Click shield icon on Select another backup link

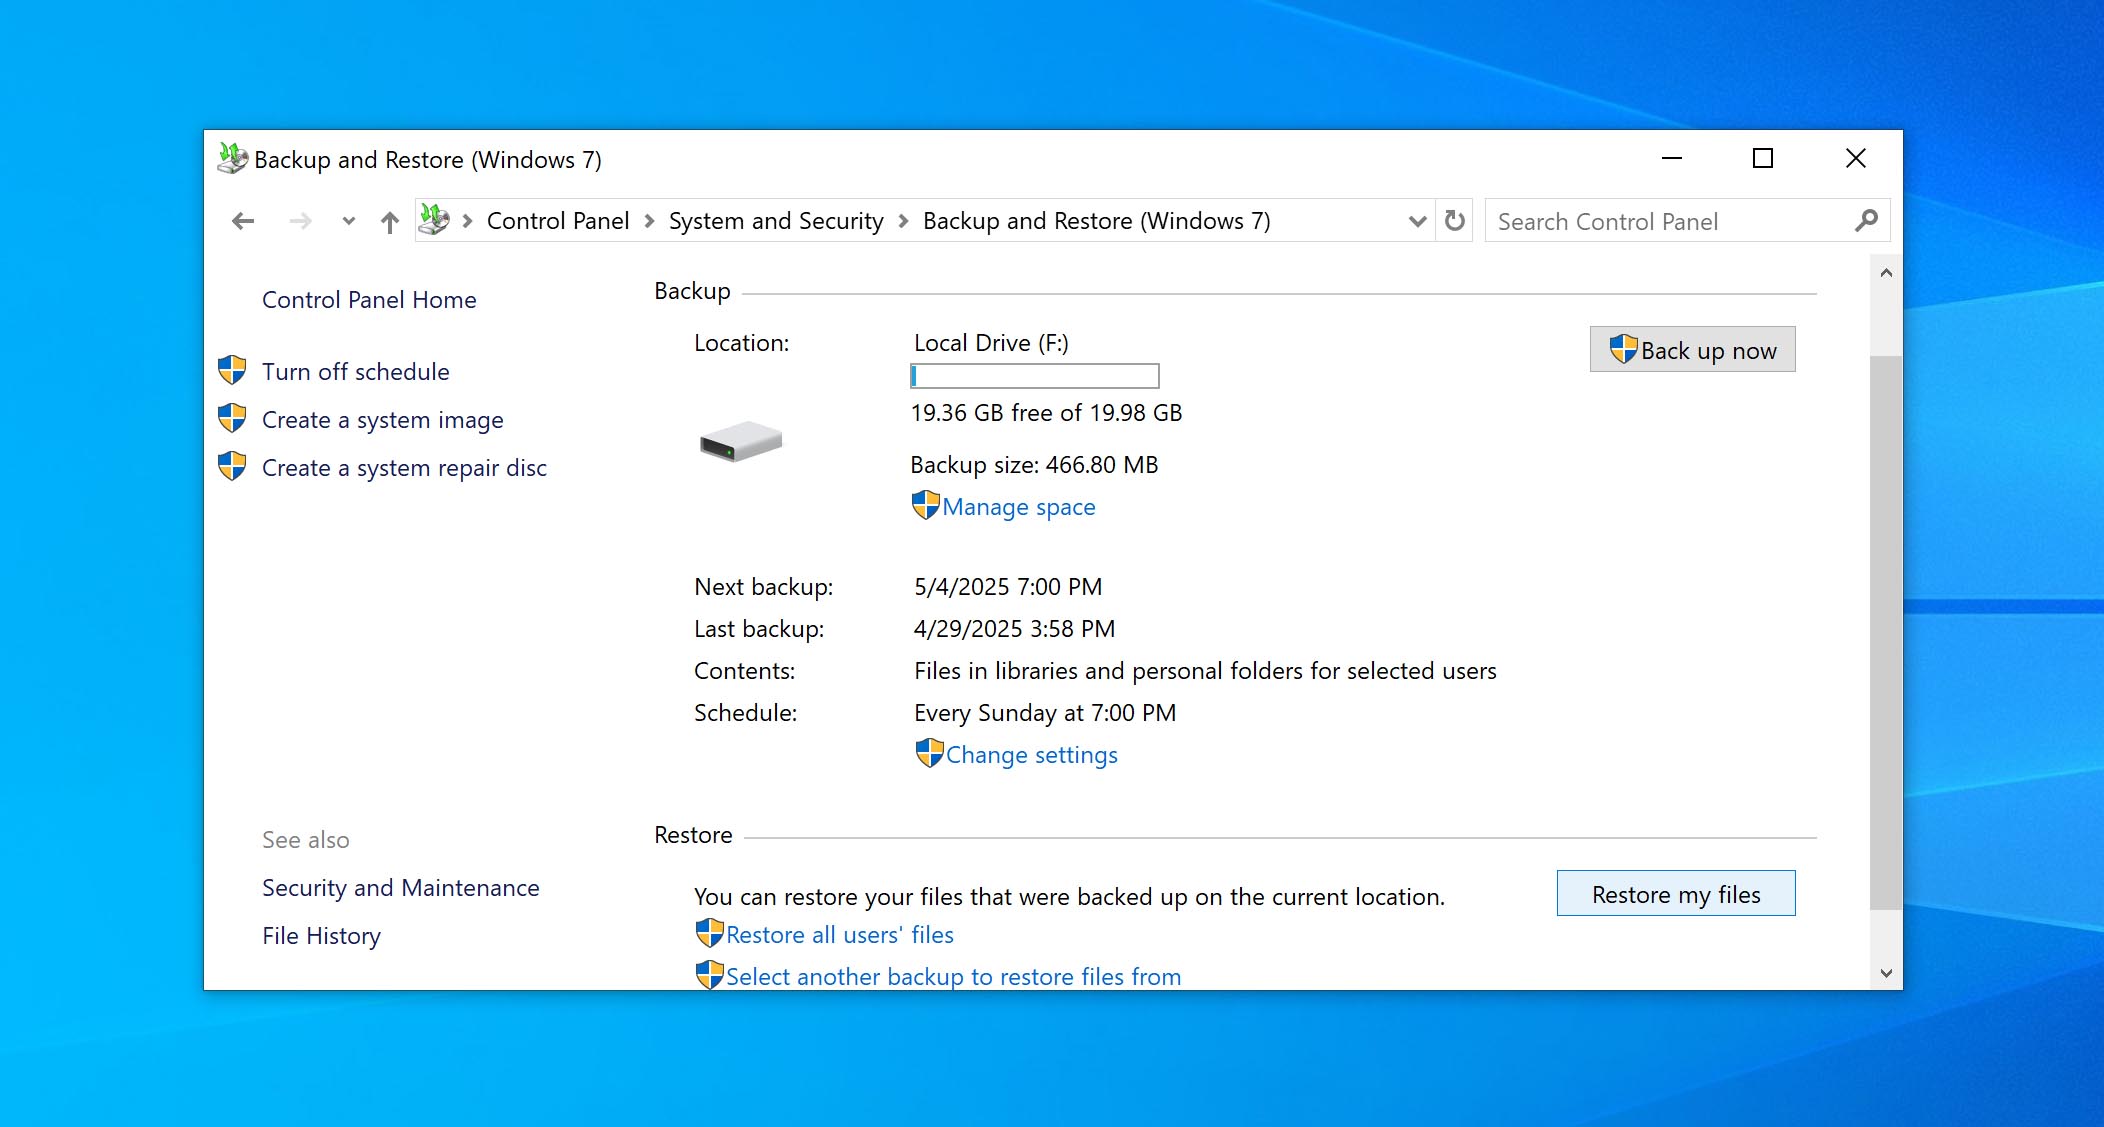coord(710,975)
